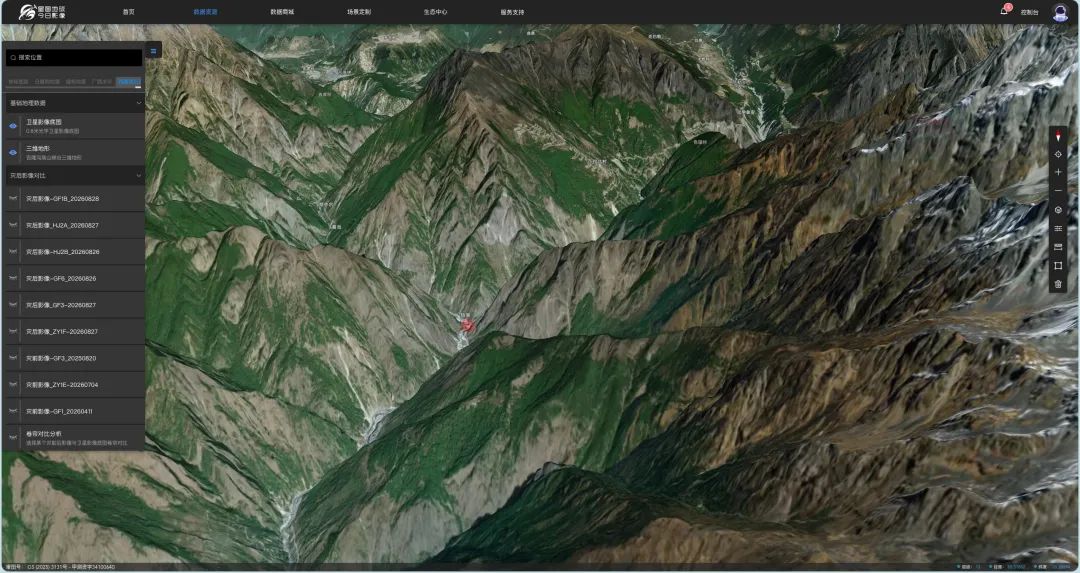Image resolution: width=1080 pixels, height=573 pixels.
Task: Click the circular view-reset map icon
Action: click(1058, 210)
